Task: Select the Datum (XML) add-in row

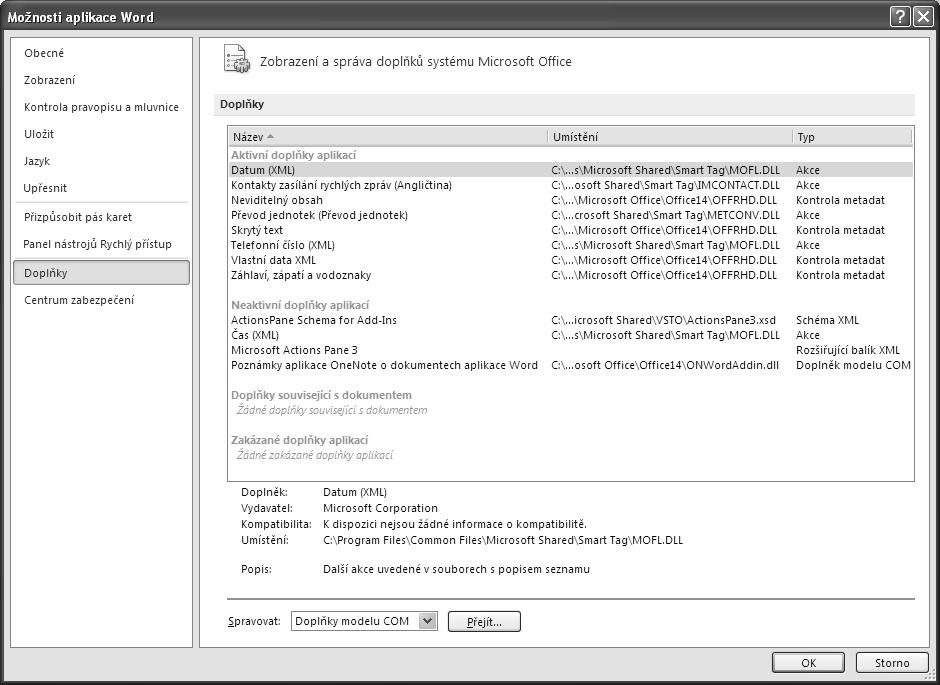Action: 571,170
